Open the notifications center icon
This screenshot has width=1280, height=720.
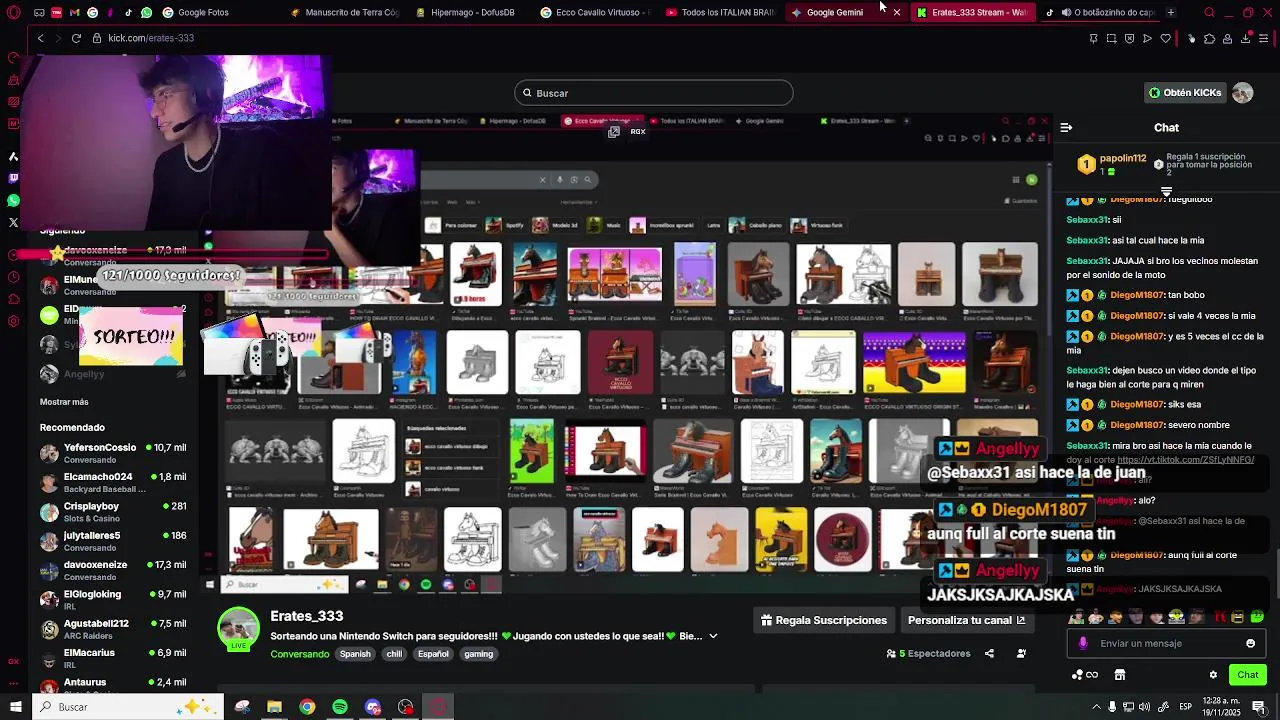tap(1258, 707)
